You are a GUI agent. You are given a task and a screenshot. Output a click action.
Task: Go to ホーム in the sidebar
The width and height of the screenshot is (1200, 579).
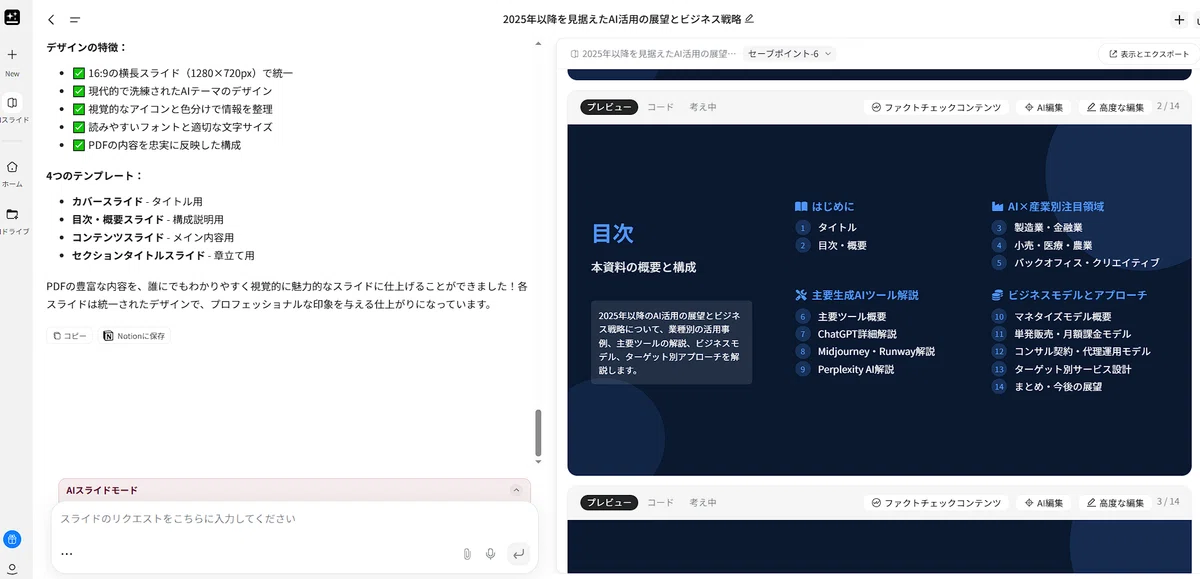point(12,167)
